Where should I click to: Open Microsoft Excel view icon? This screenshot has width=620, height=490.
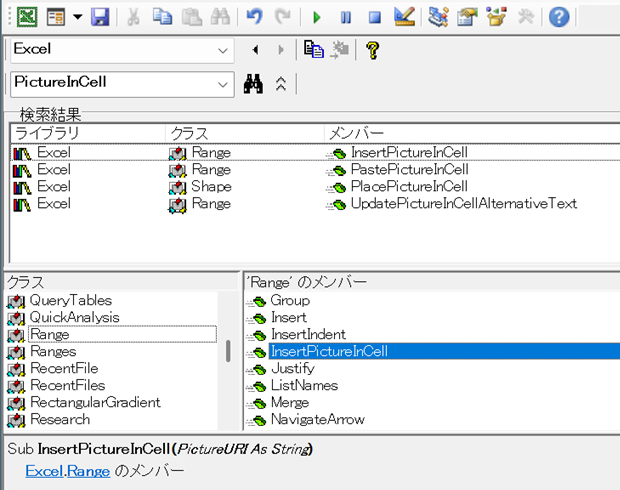(x=27, y=17)
